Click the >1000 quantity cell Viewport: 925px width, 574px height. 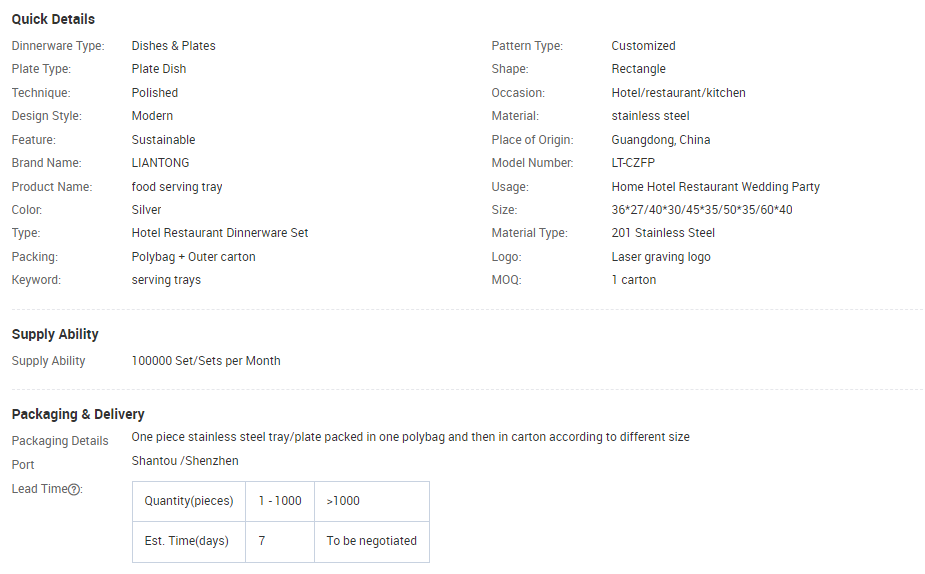(x=343, y=501)
